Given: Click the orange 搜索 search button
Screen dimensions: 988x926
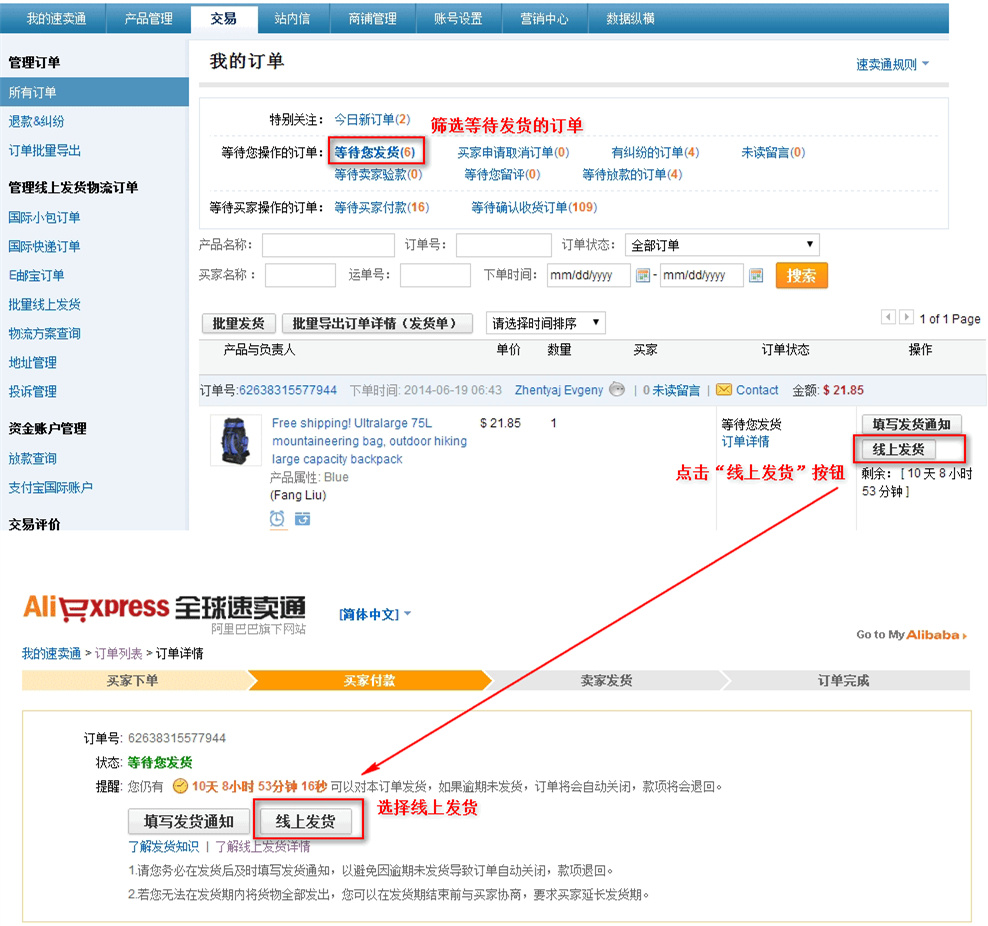Looking at the screenshot, I should (x=800, y=275).
